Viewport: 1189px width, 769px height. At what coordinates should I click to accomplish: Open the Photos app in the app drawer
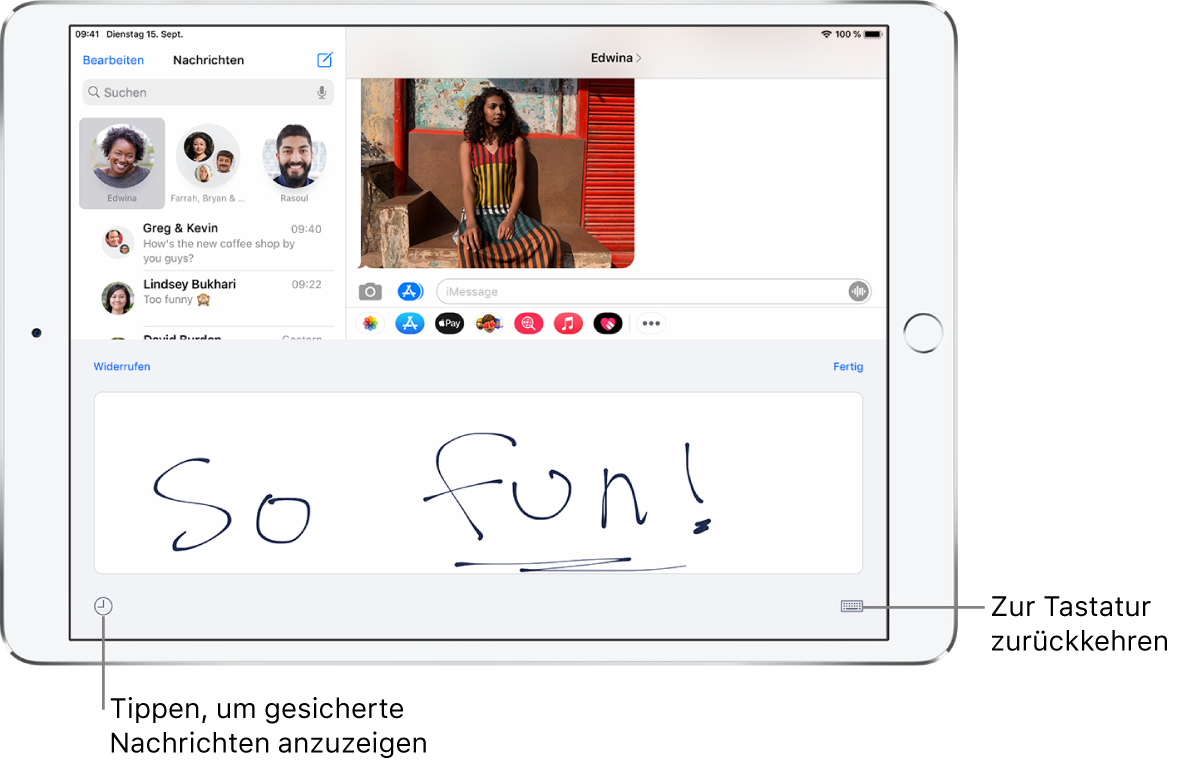tap(370, 324)
